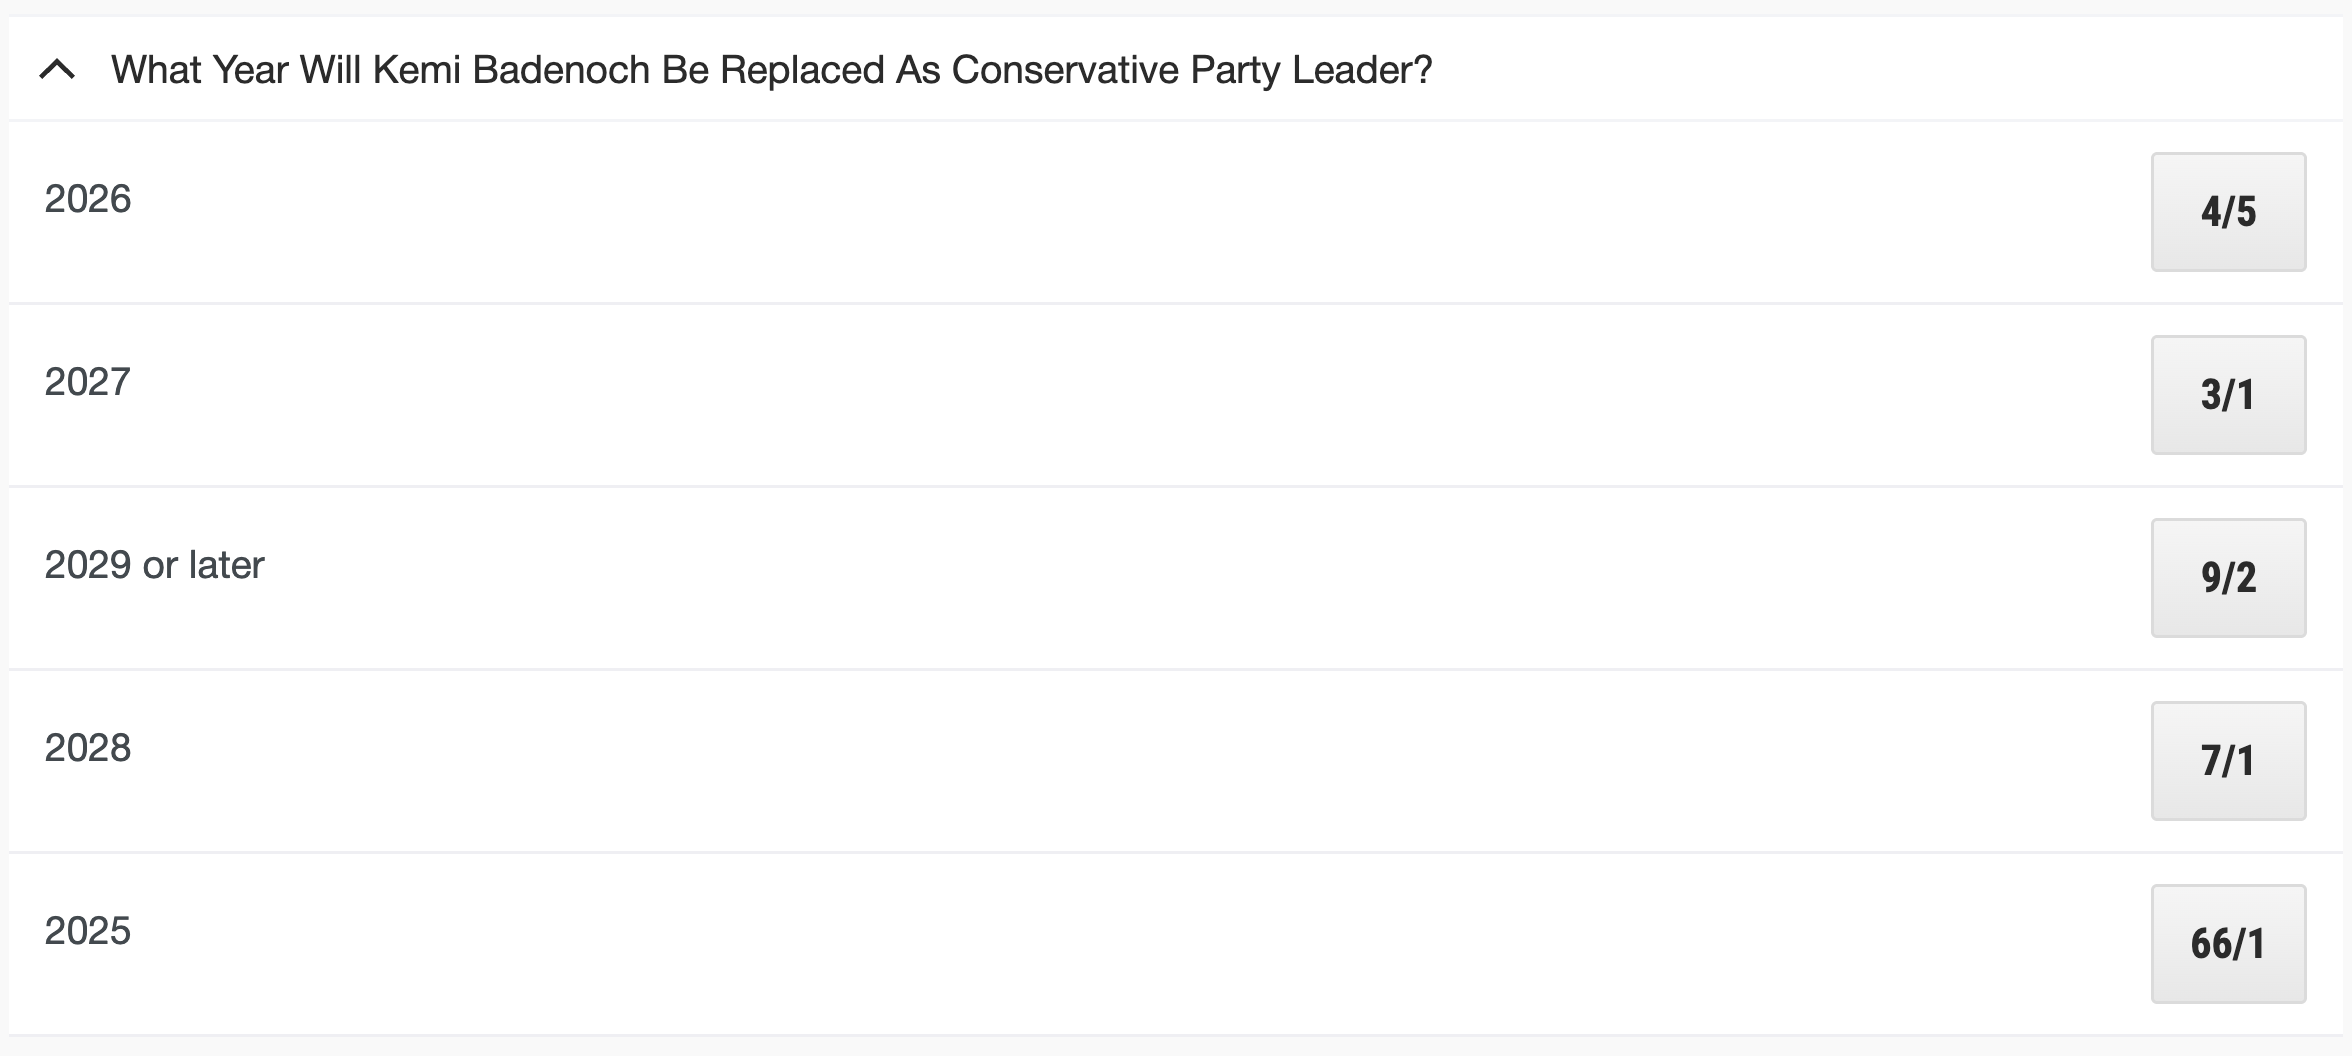Click the 2028 outcome label
This screenshot has width=2352, height=1056.
88,748
